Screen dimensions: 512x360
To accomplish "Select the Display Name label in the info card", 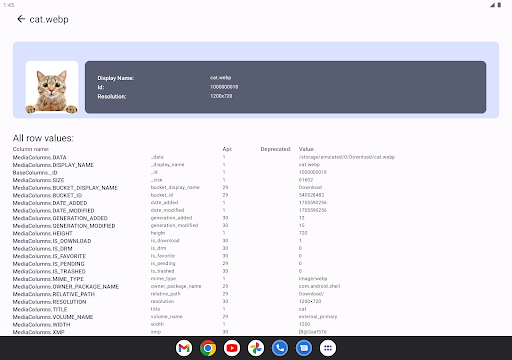I will tap(116, 78).
